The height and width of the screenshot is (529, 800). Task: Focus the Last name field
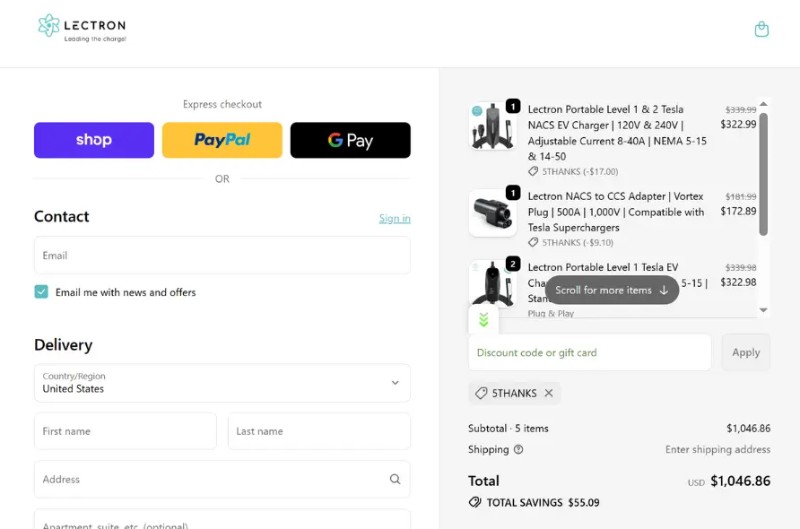[x=319, y=431]
